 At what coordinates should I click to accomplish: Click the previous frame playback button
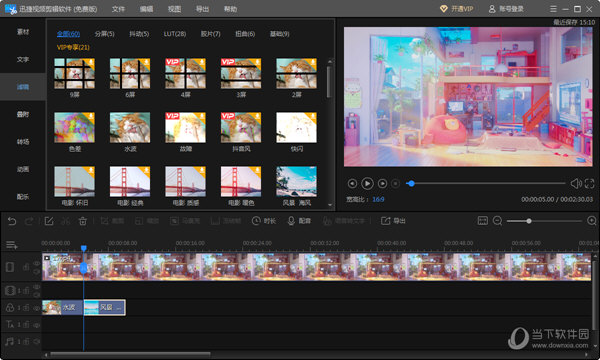click(352, 184)
